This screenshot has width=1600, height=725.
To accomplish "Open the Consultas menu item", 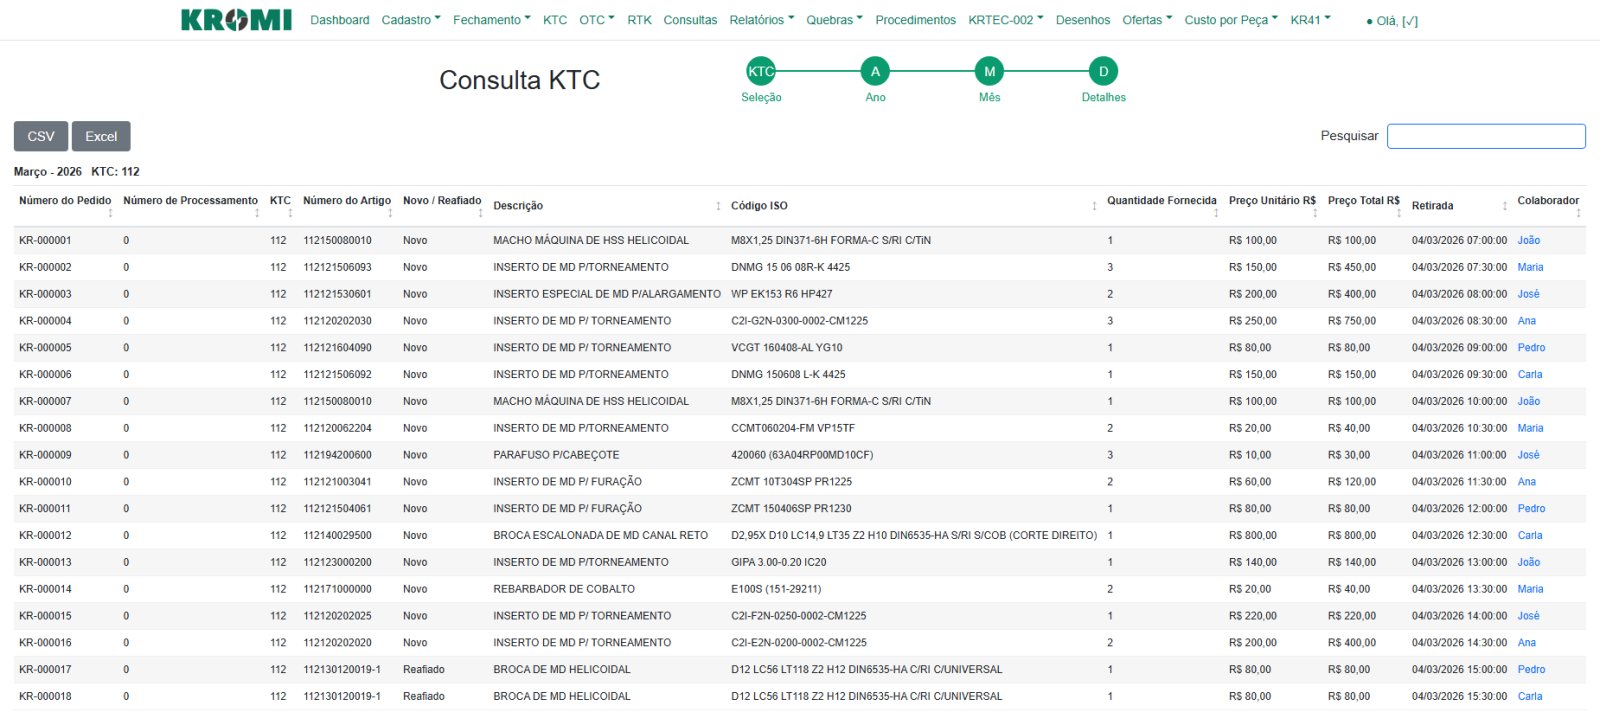I will point(690,20).
